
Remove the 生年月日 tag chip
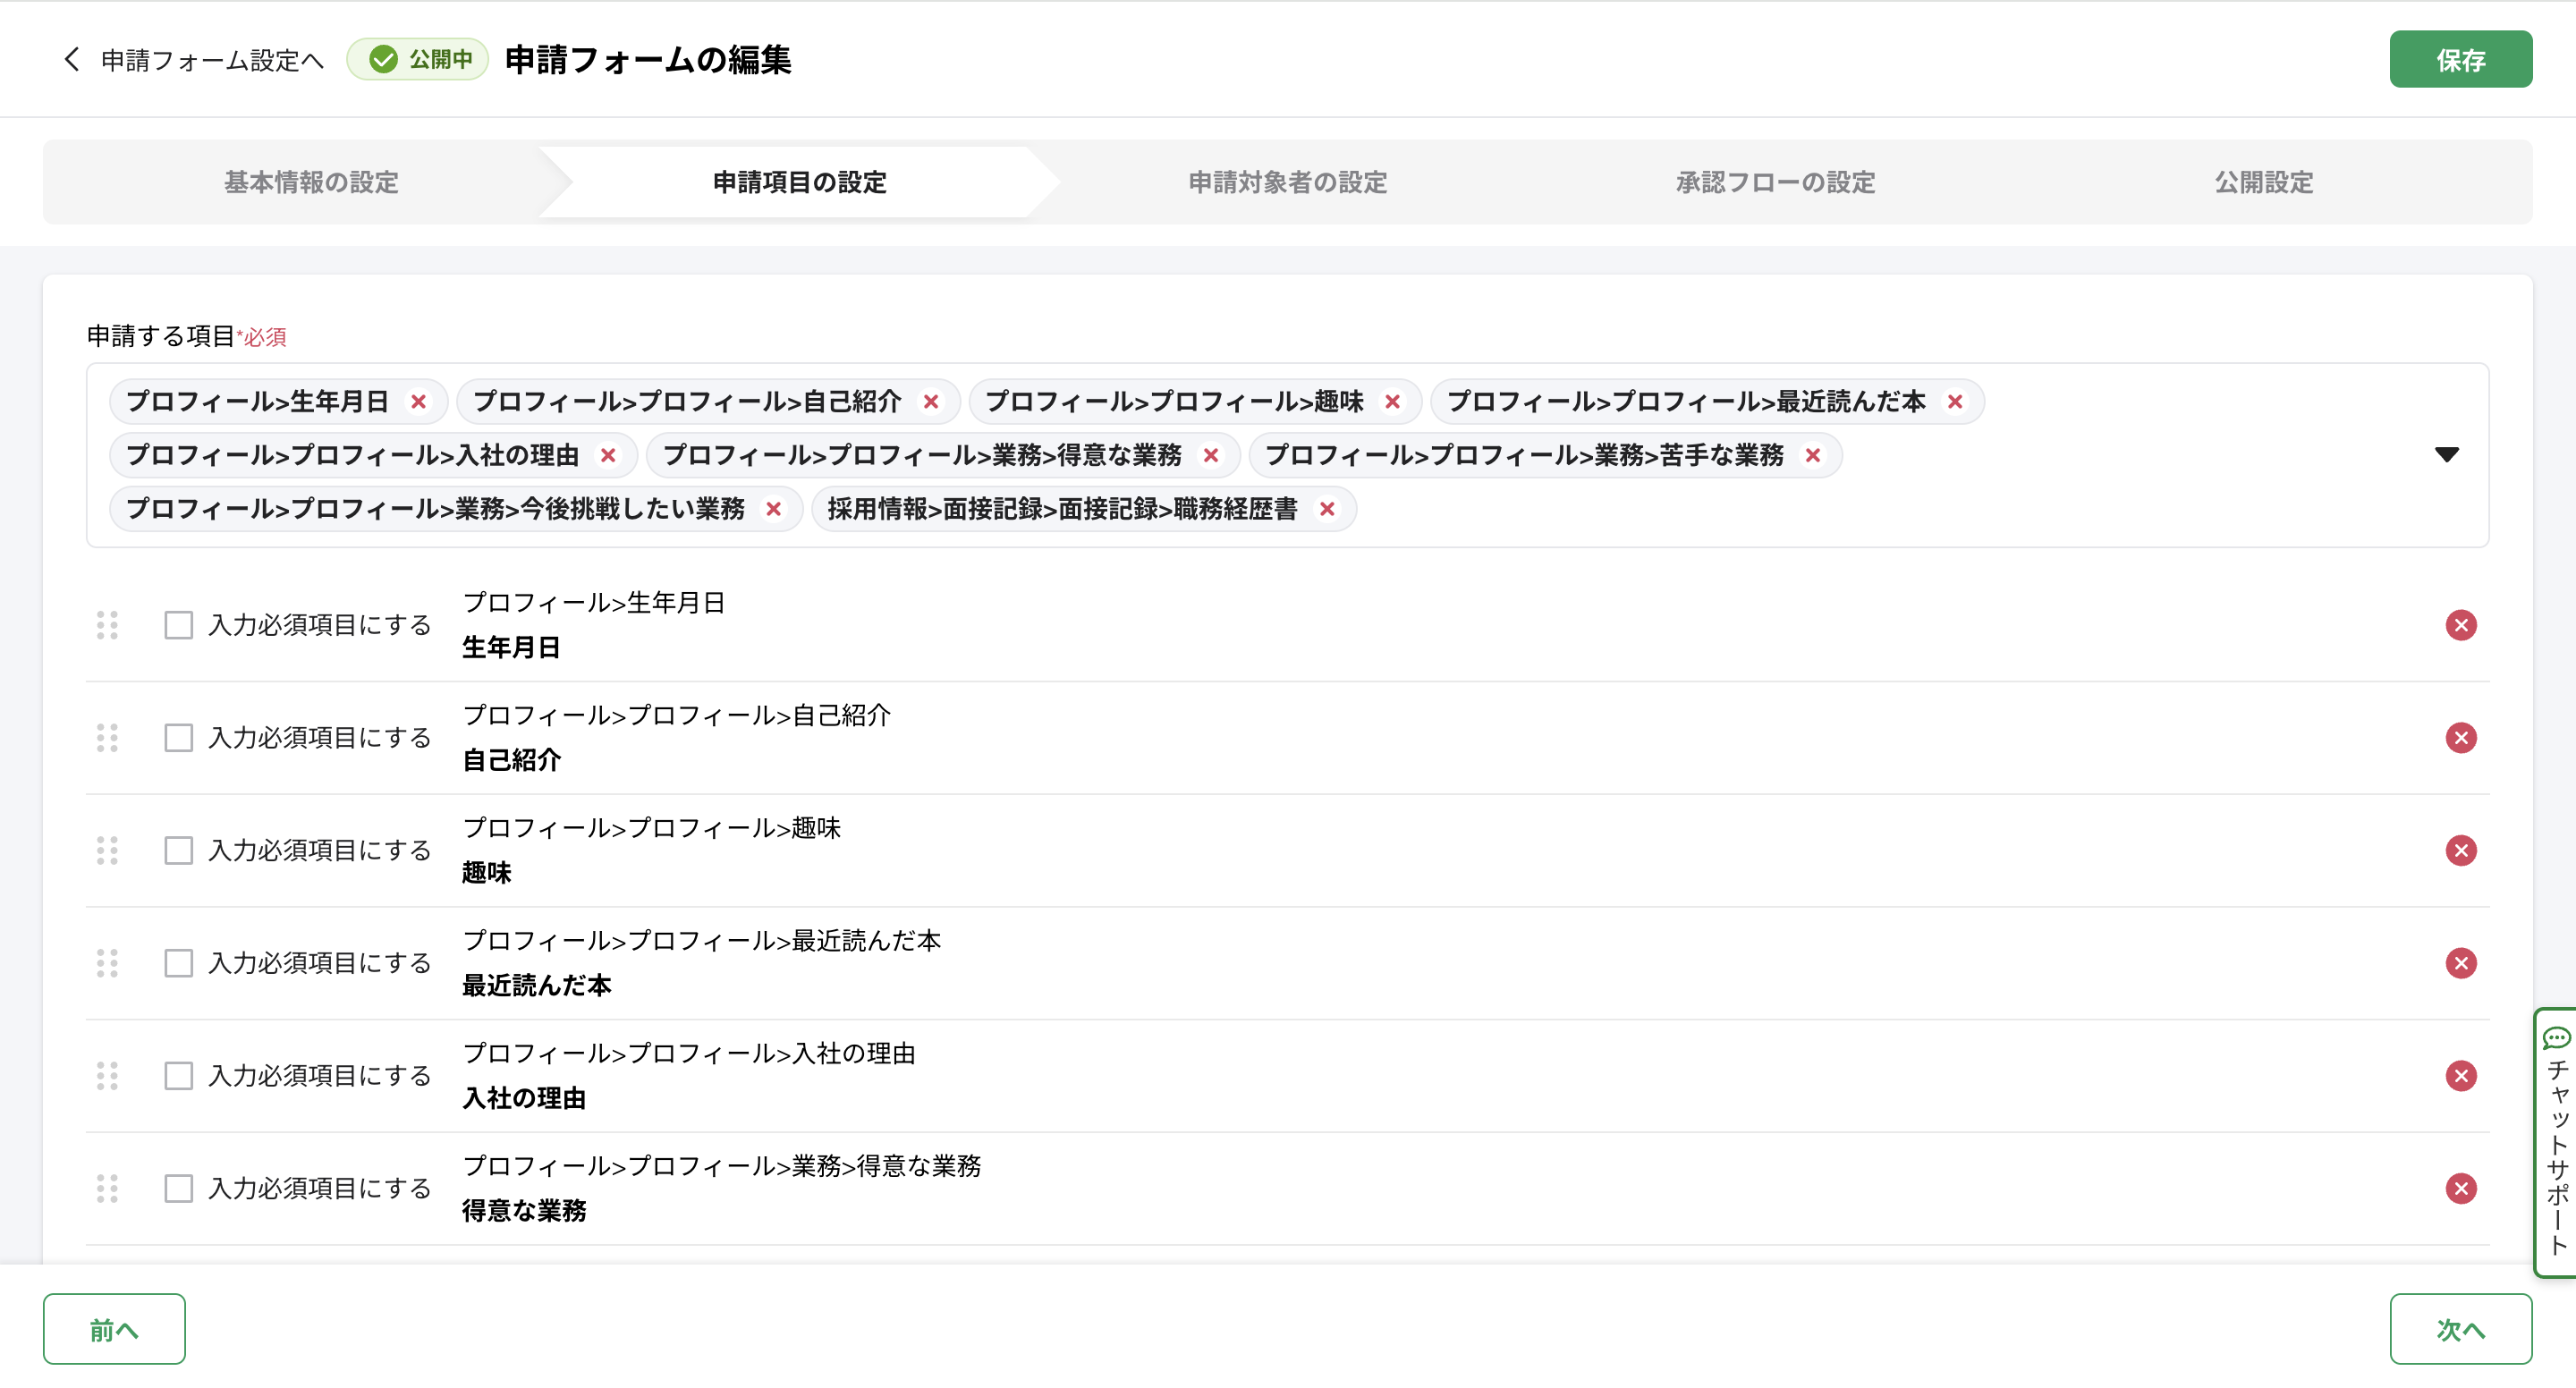click(x=418, y=401)
